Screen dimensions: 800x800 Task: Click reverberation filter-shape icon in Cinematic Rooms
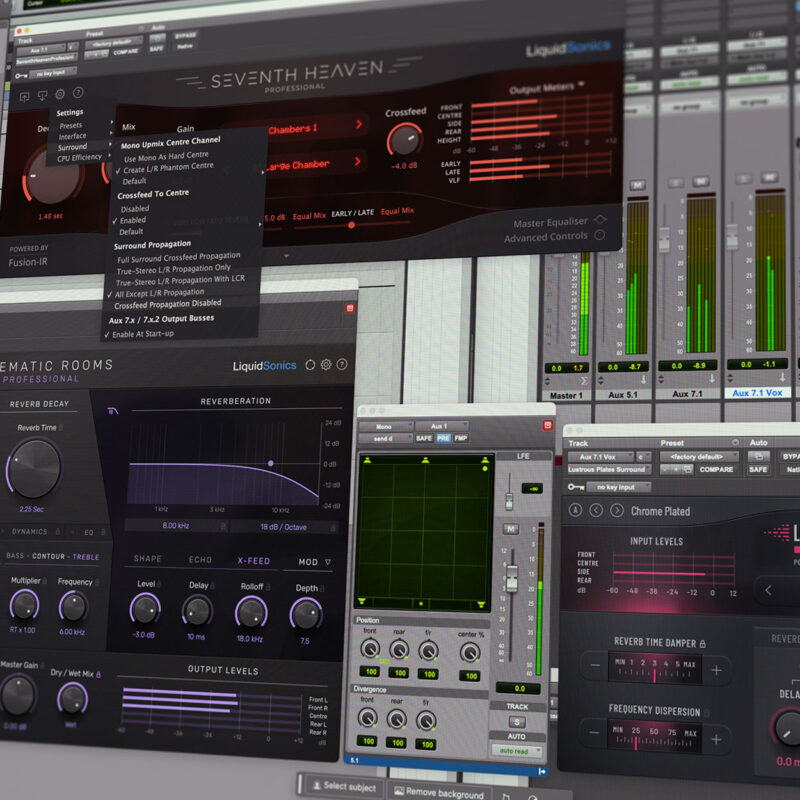tap(113, 411)
